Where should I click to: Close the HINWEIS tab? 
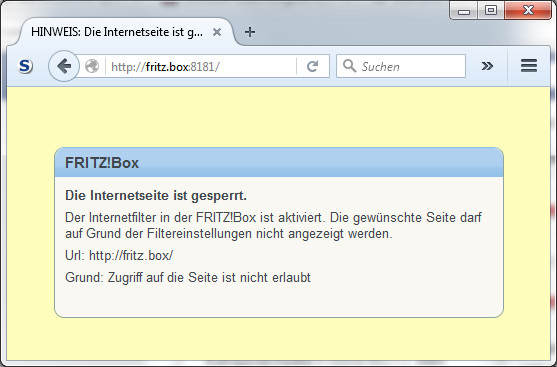pos(217,32)
